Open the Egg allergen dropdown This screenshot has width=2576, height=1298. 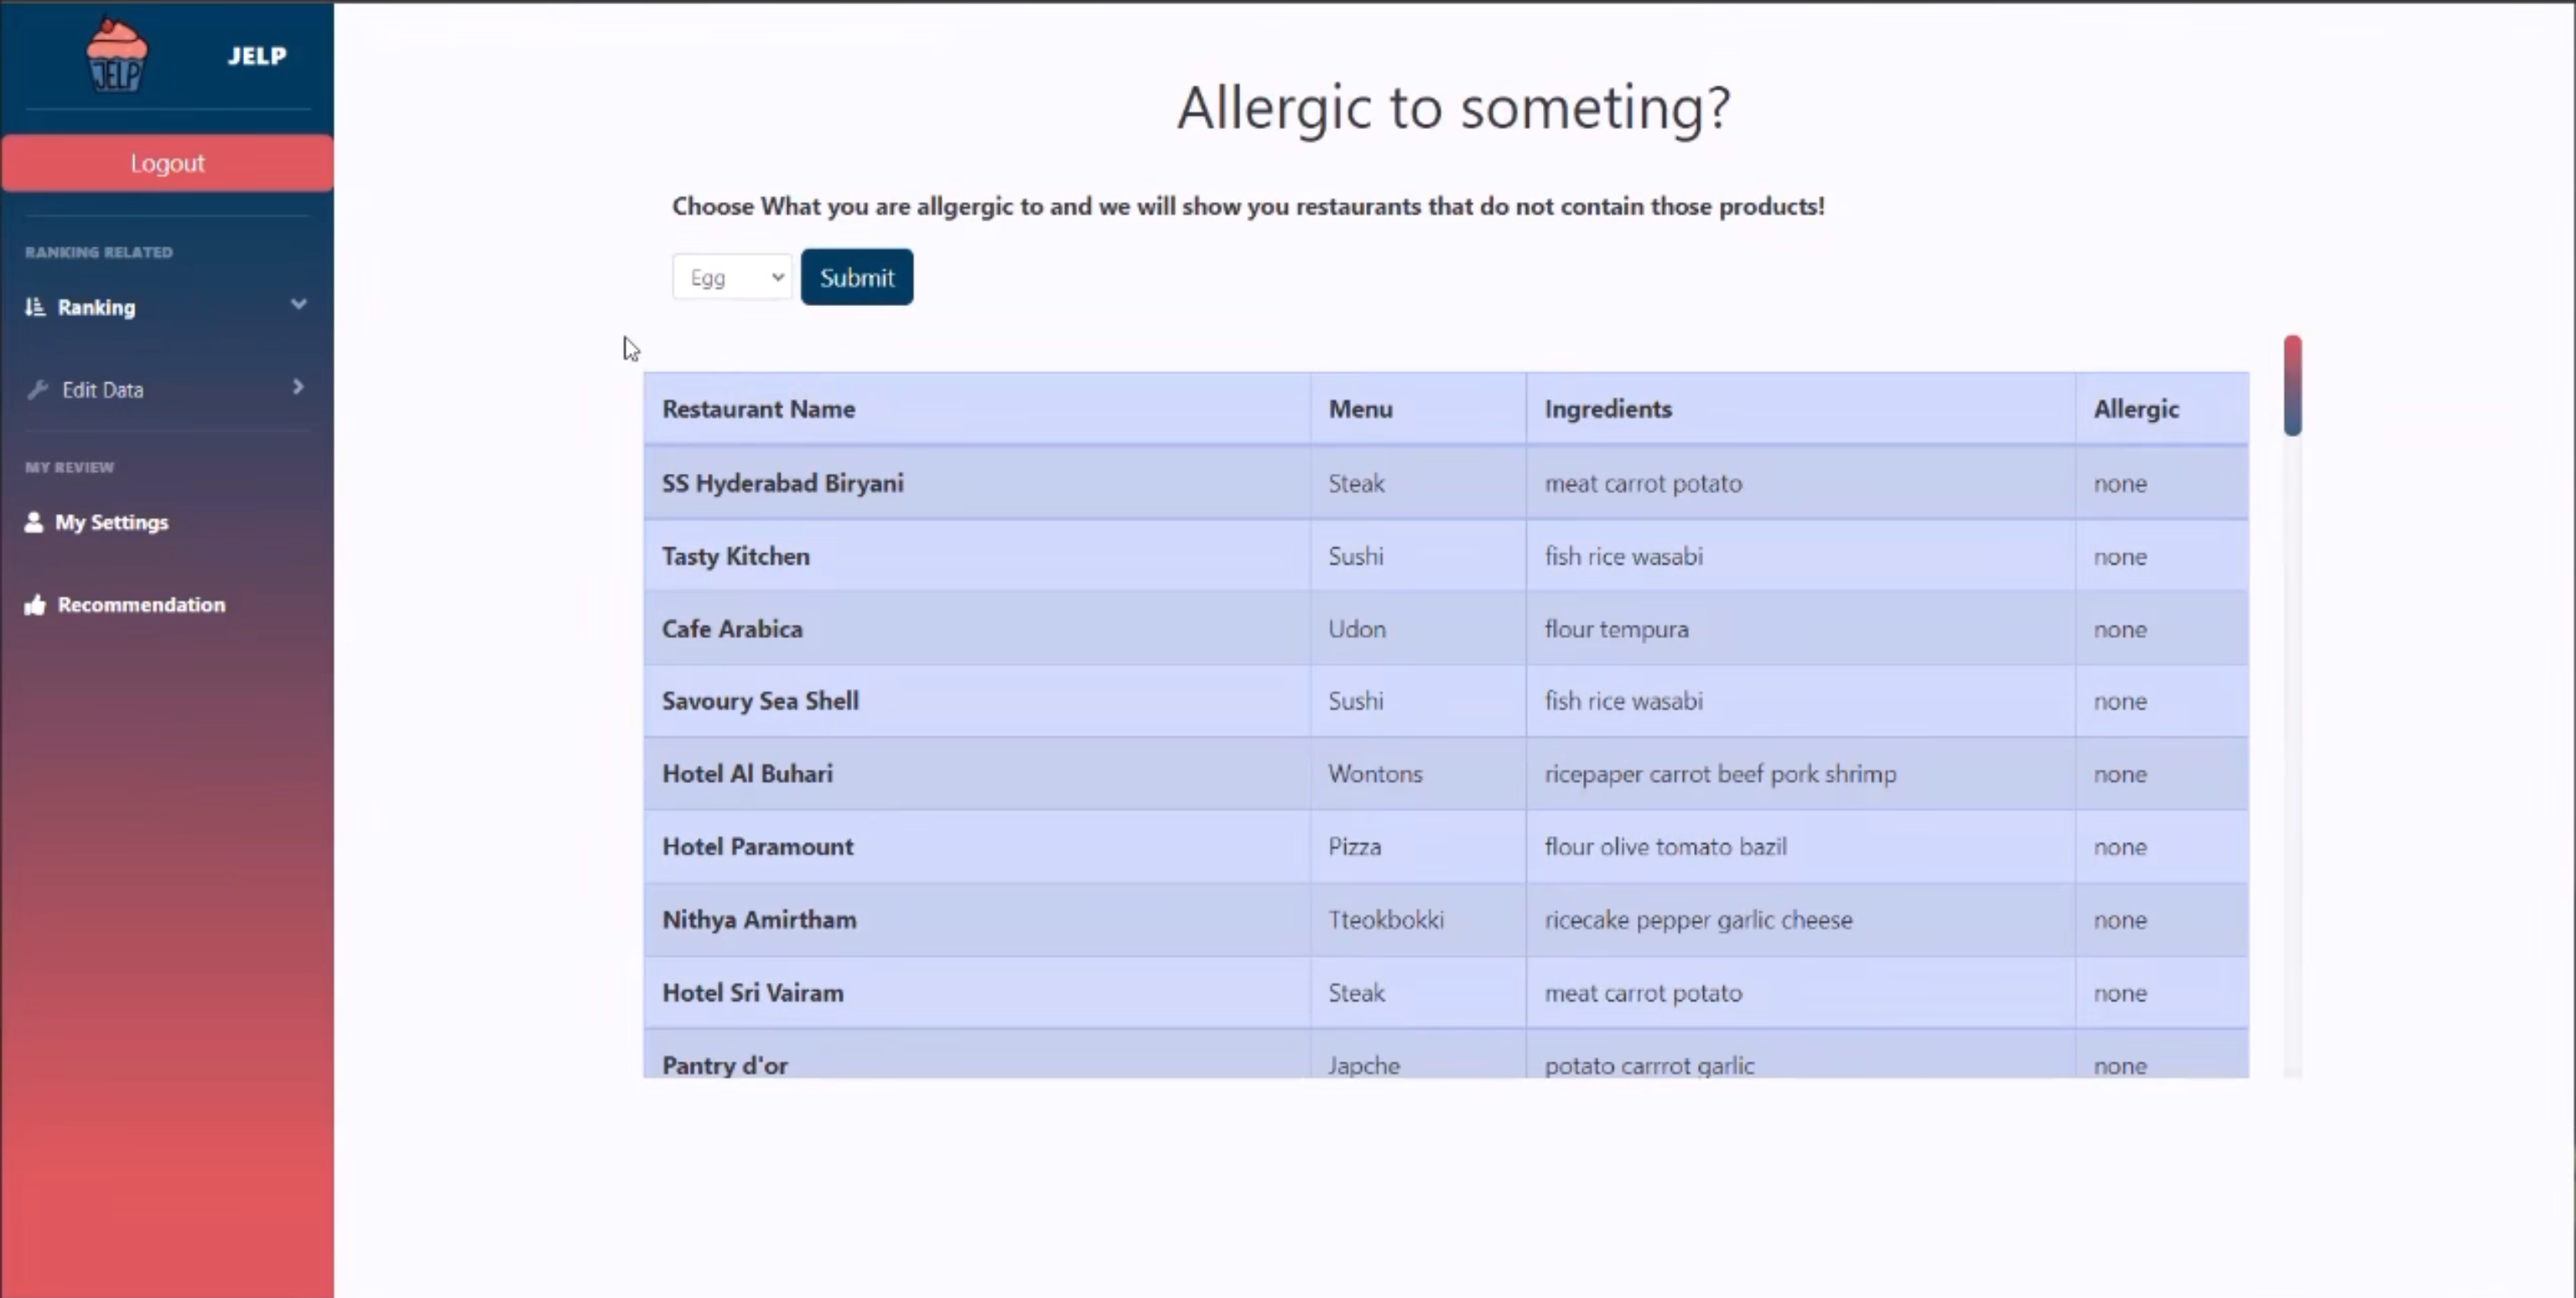tap(732, 277)
